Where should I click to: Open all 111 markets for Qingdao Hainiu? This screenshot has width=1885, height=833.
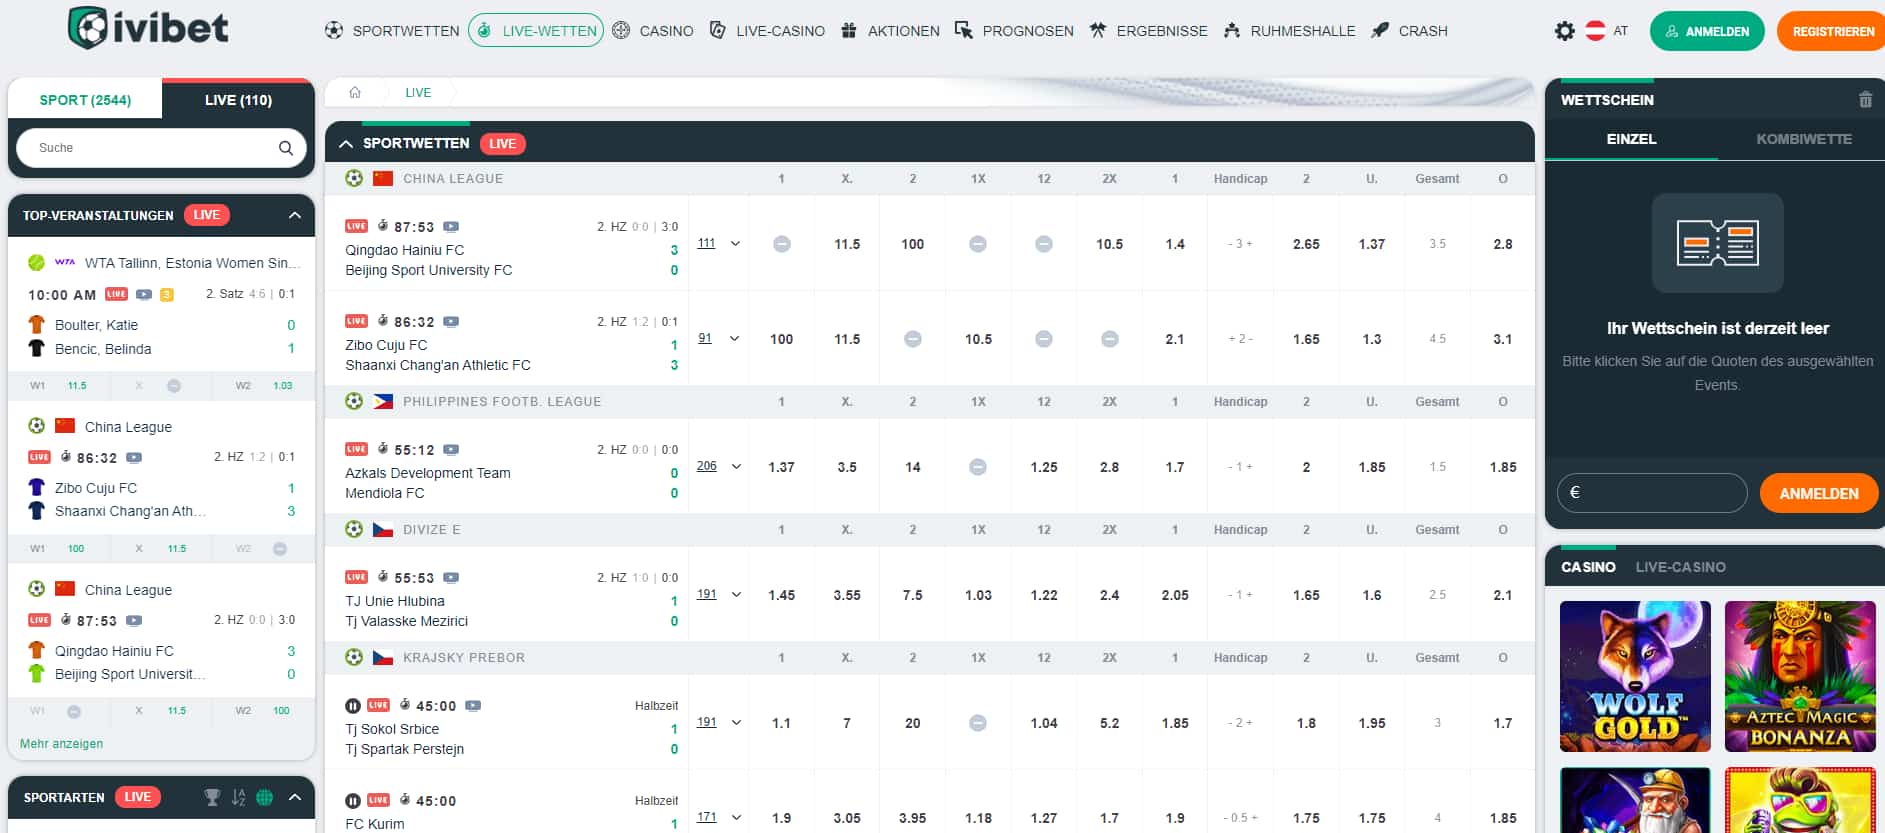pyautogui.click(x=706, y=243)
